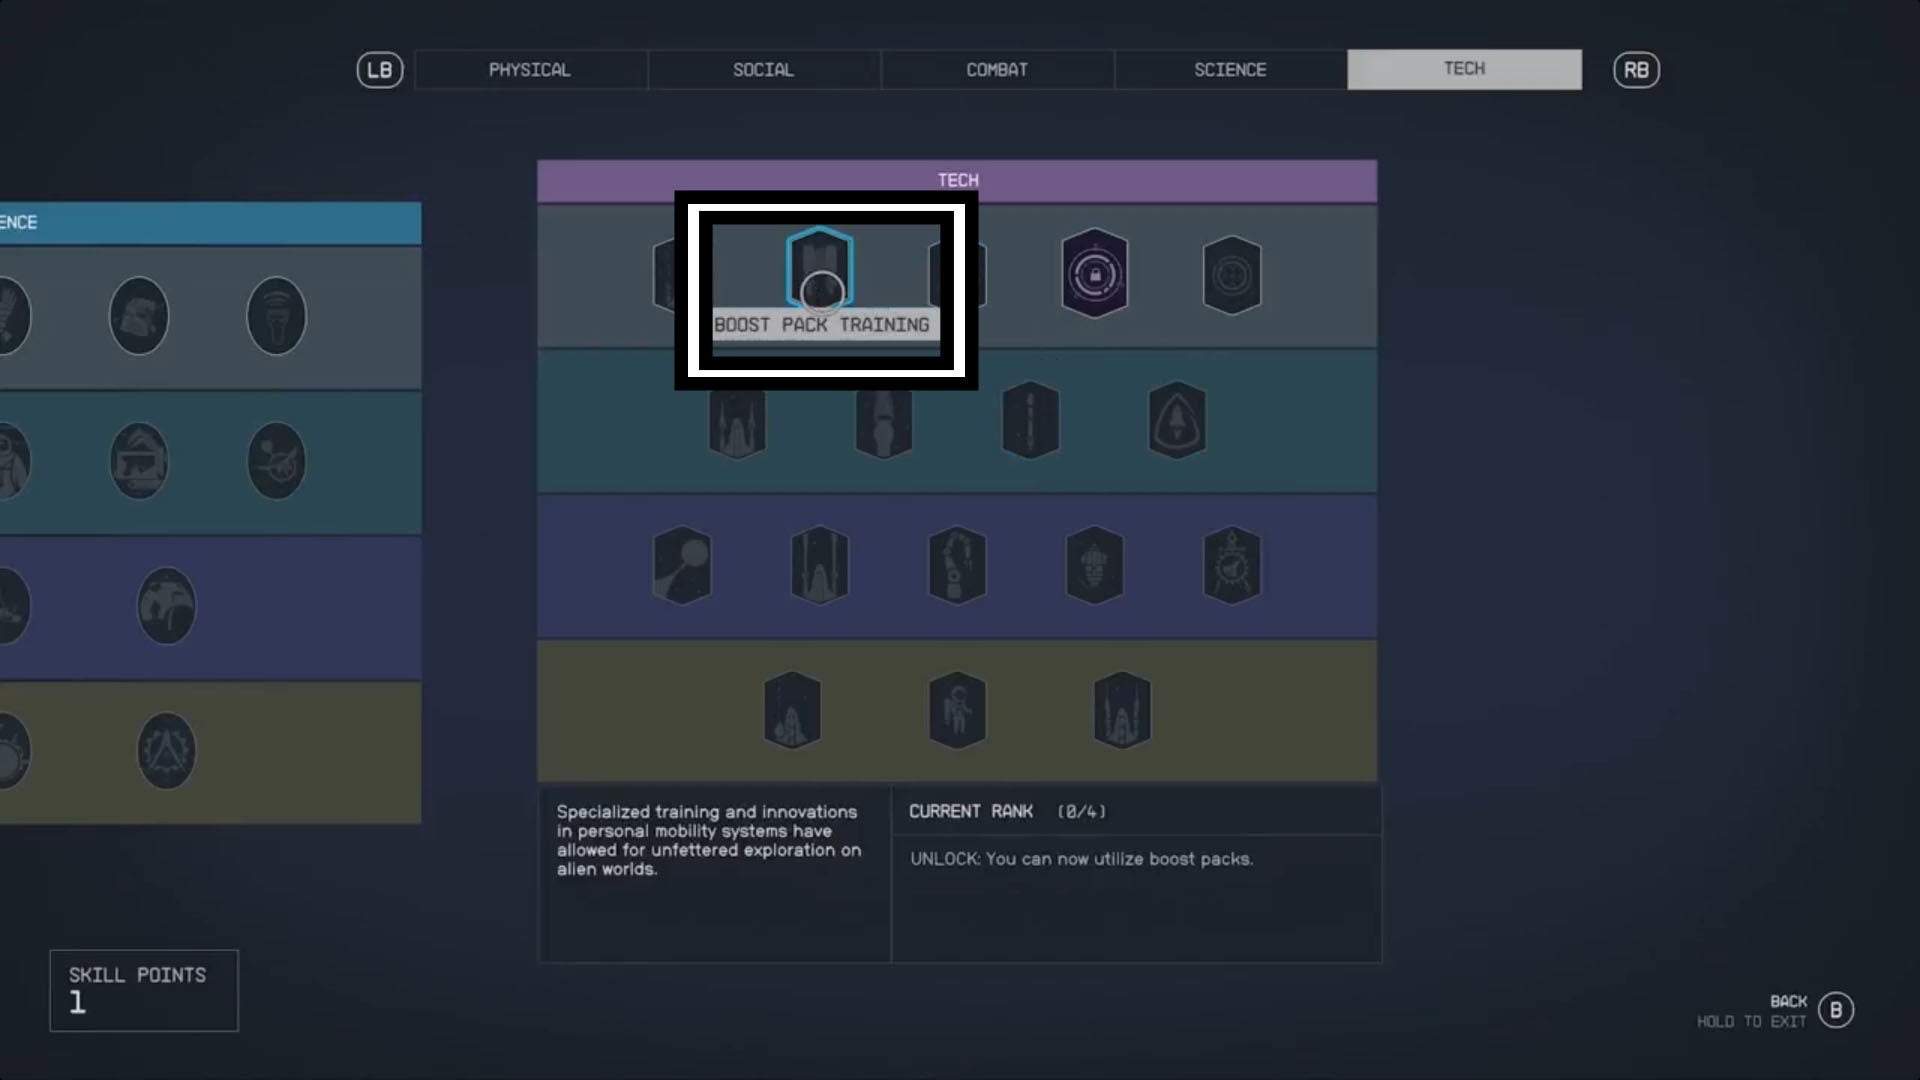Select the highlighted TECH tab

(1463, 69)
